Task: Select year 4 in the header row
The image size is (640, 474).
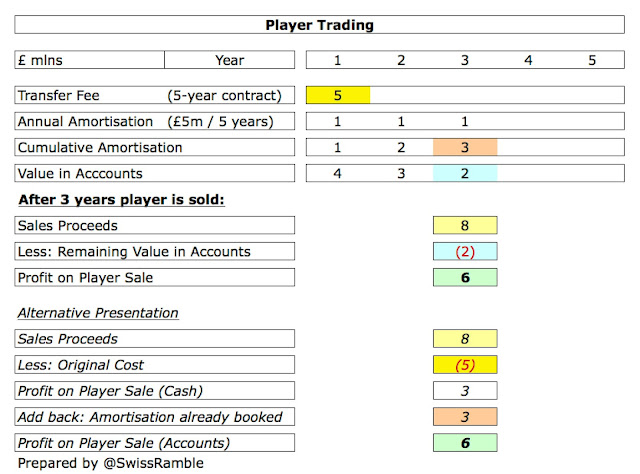Action: coord(528,60)
